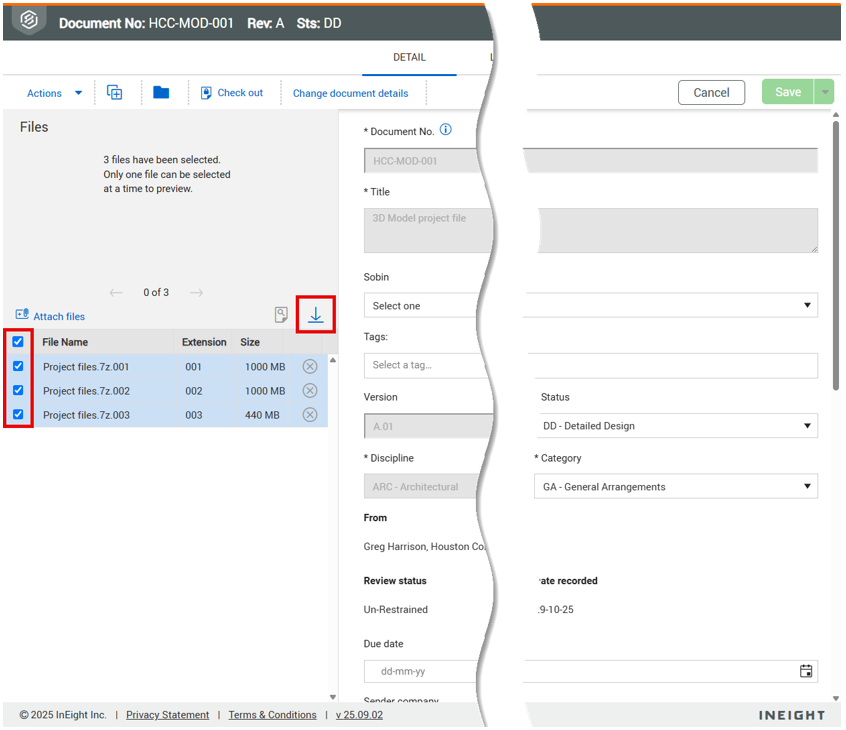Open the Status DD - Detailed Design dropdown
This screenshot has height=730, width=846.
[x=676, y=426]
